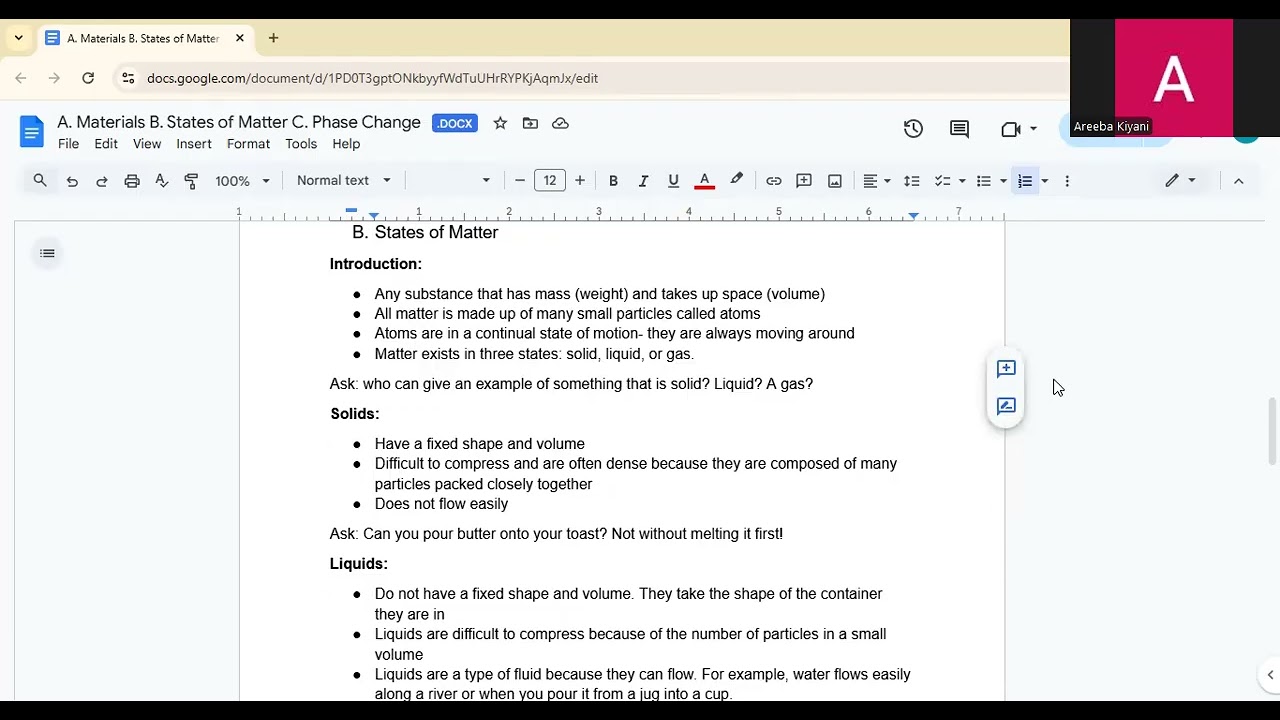Viewport: 1280px width, 720px height.
Task: Click the margin Add comment button
Action: point(1006,369)
